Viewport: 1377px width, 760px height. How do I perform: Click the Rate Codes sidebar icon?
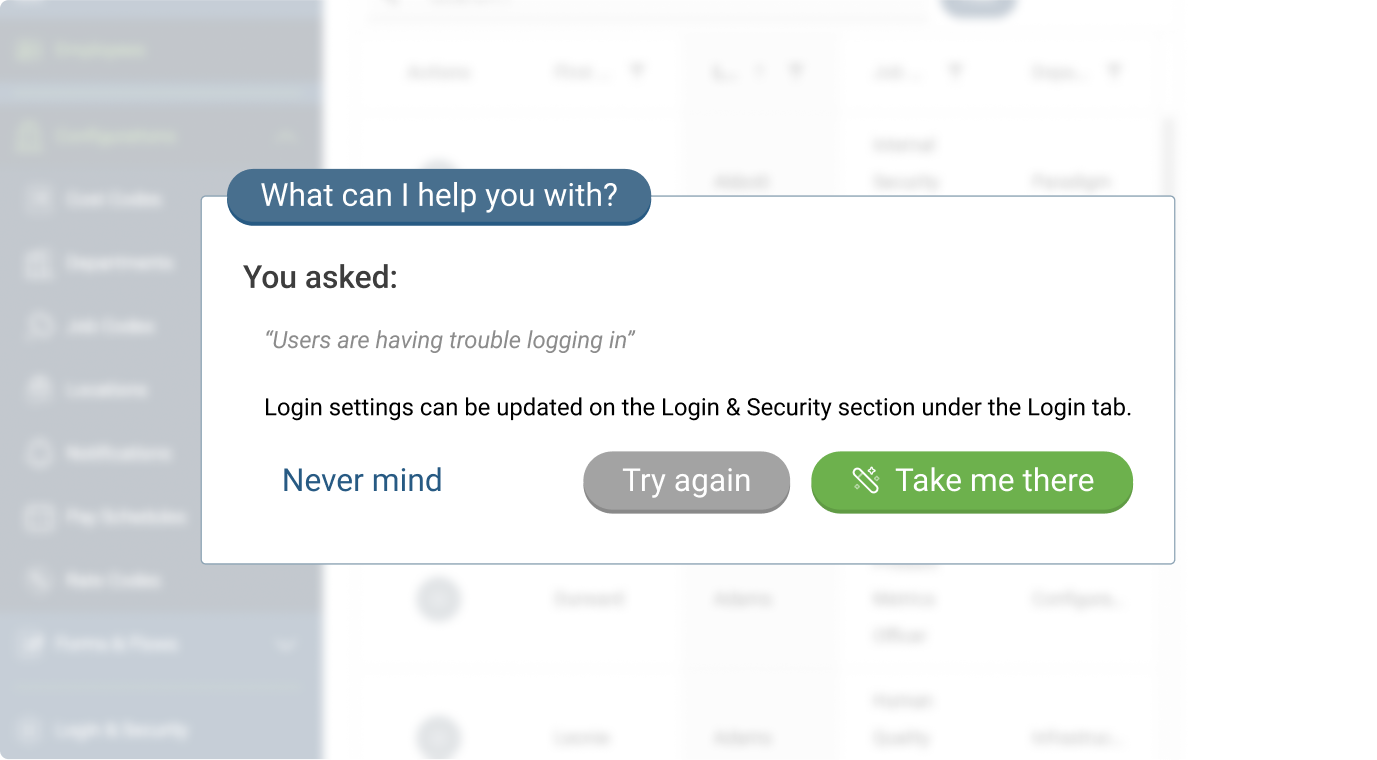tap(38, 580)
